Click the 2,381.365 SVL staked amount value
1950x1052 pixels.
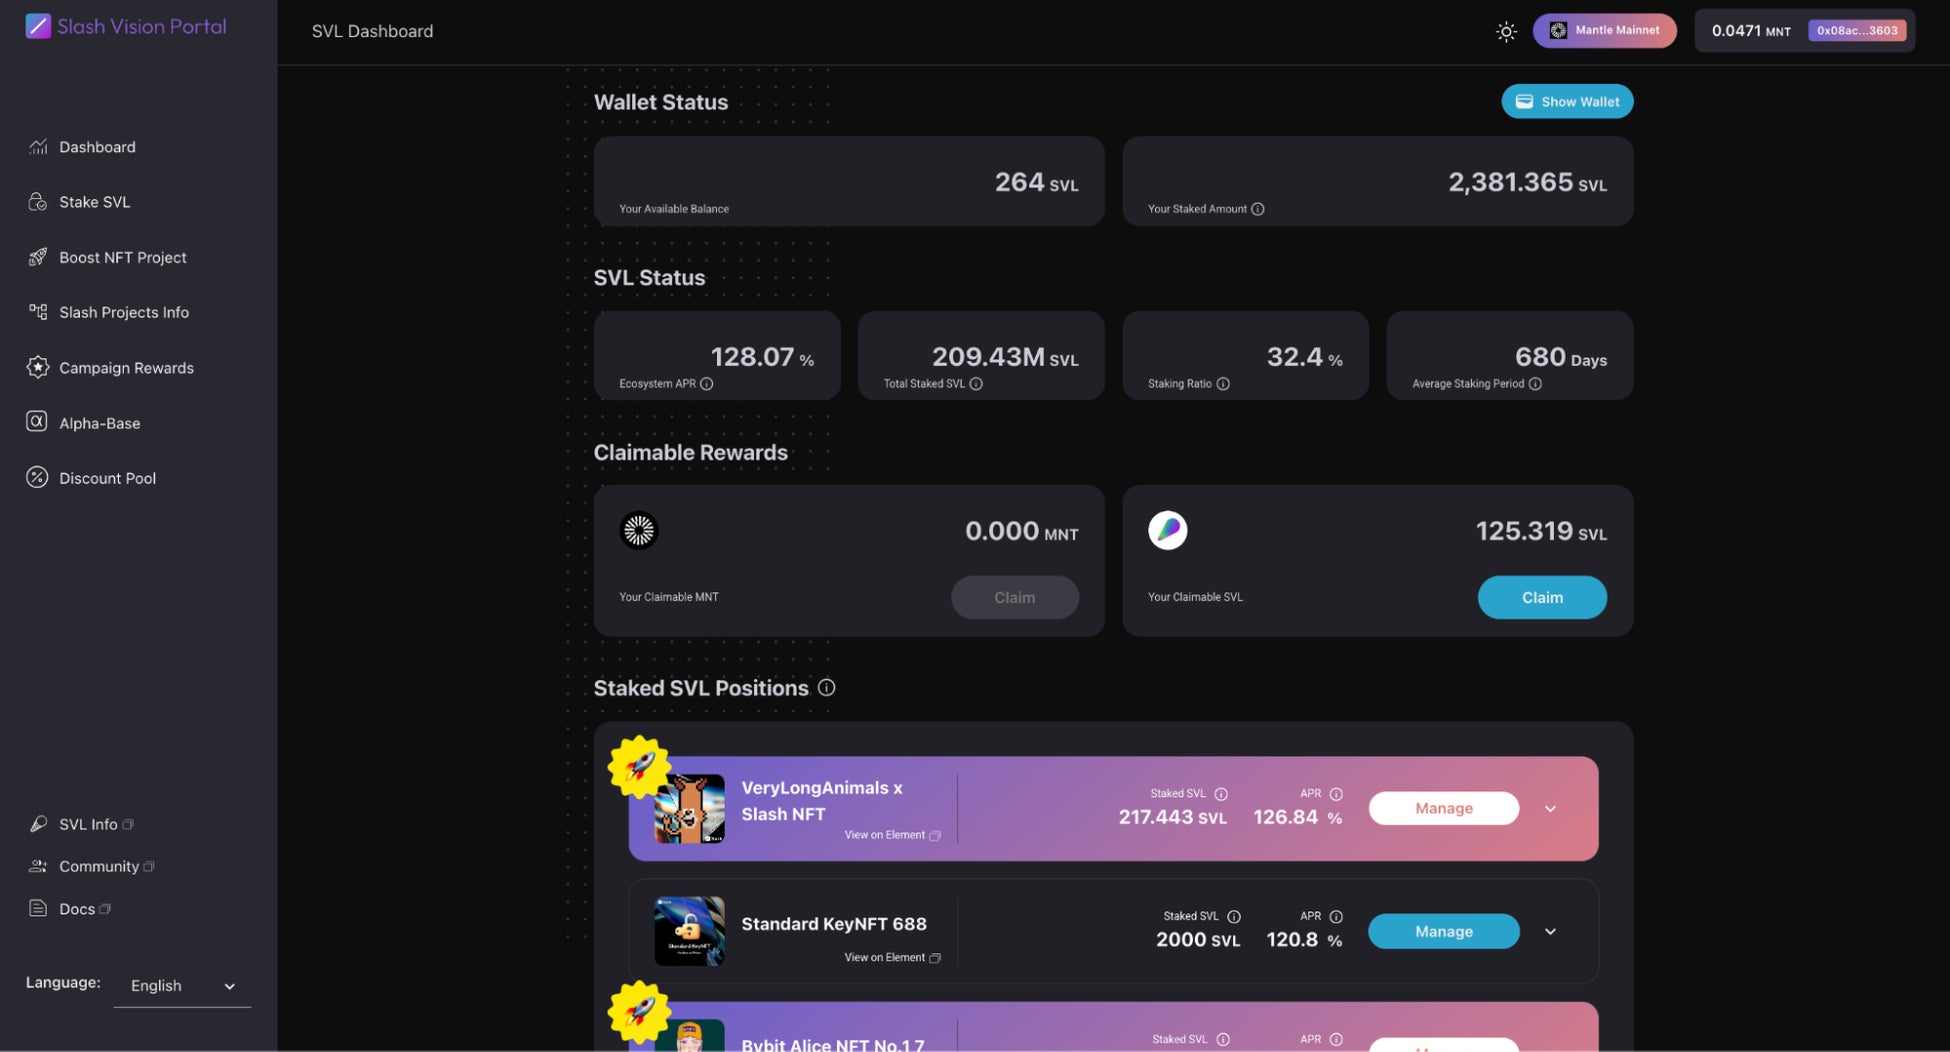1527,182
